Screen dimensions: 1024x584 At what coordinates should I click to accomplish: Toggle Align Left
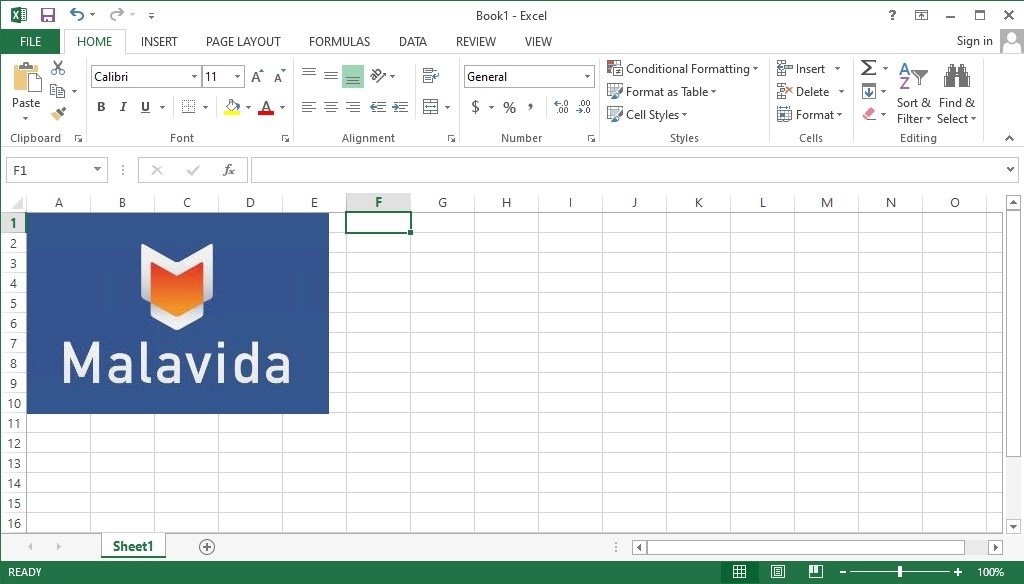coord(309,106)
